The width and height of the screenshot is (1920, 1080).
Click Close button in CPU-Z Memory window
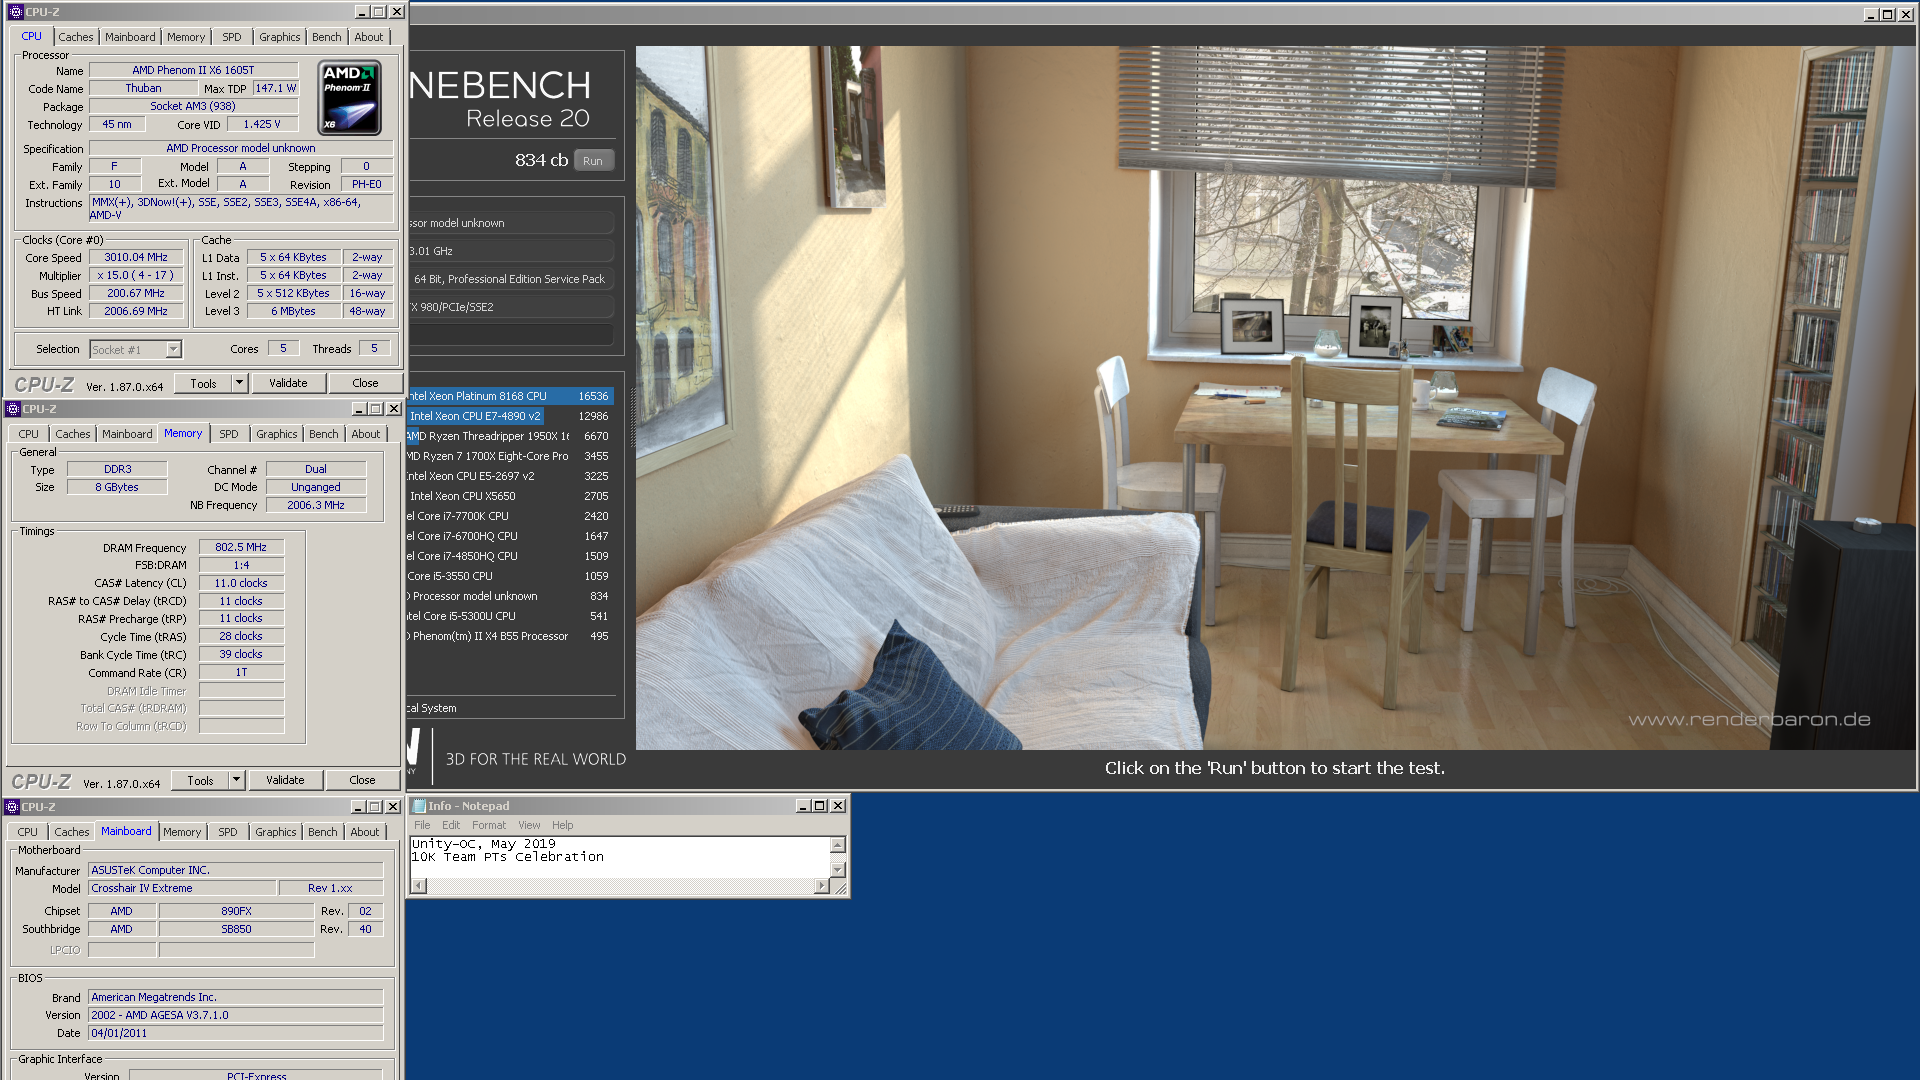tap(362, 780)
